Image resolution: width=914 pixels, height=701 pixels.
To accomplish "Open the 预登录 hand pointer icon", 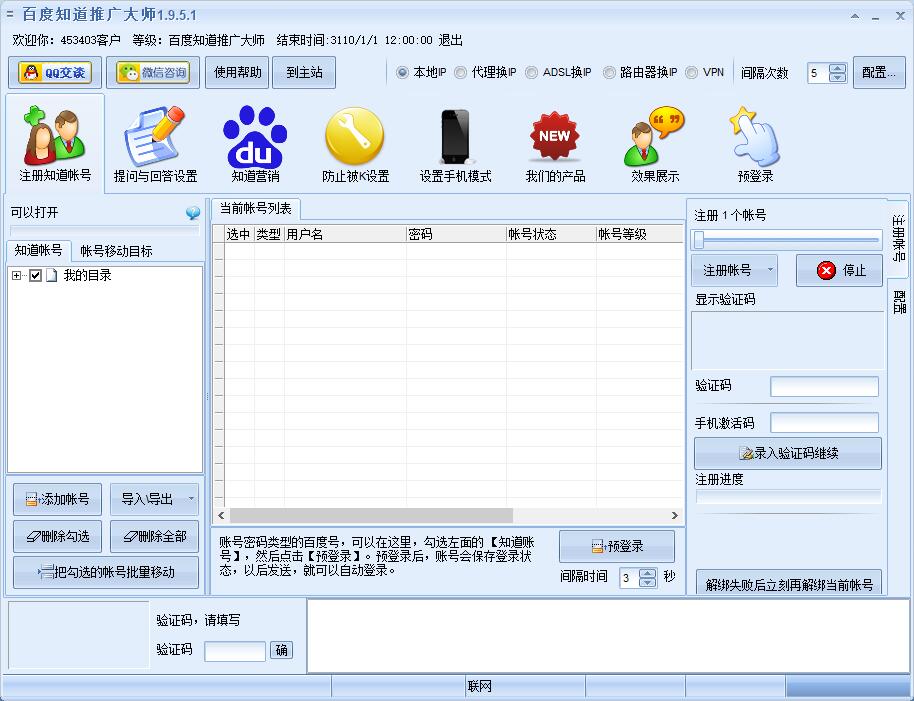I will click(755, 143).
